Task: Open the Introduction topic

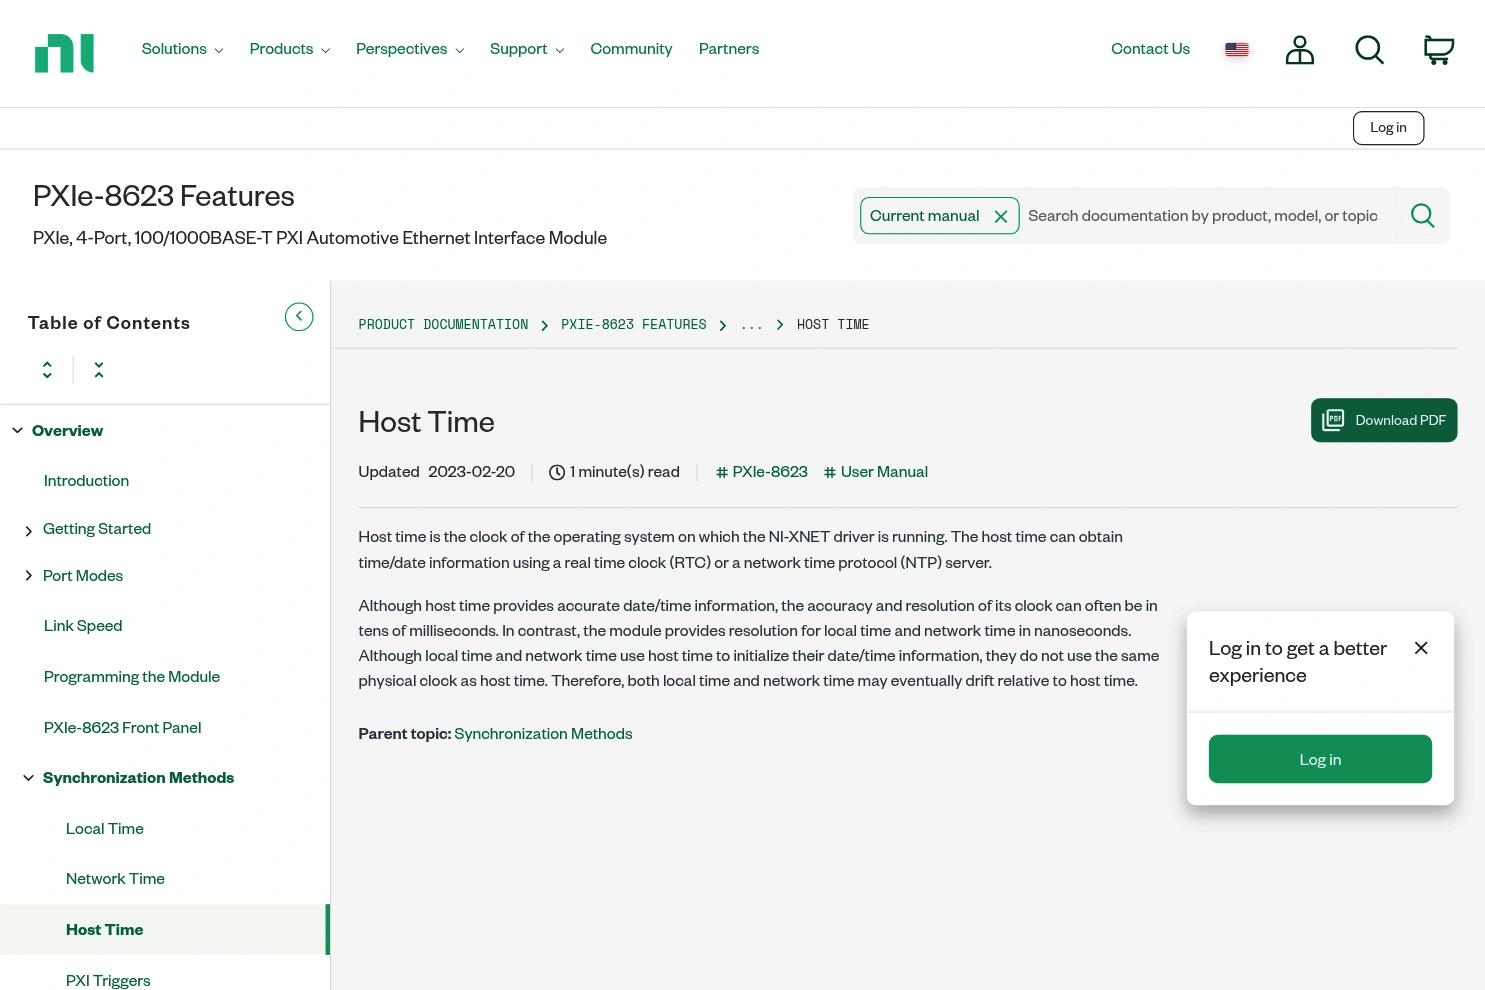Action: coord(86,481)
